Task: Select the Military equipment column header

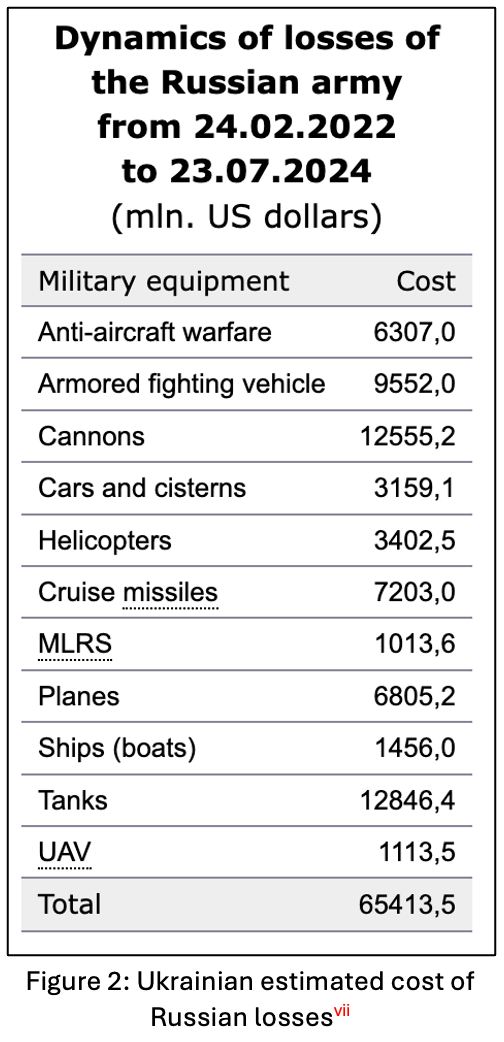Action: (x=164, y=281)
